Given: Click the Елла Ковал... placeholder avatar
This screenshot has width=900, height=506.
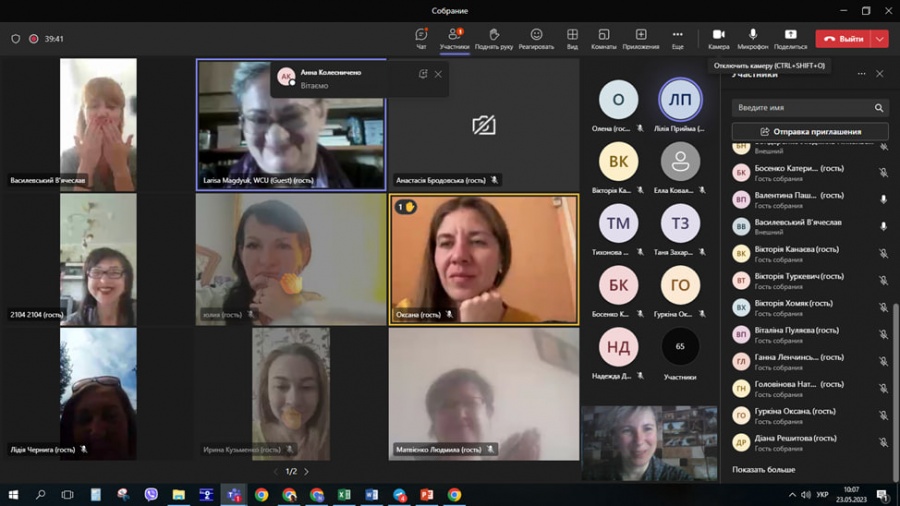Looking at the screenshot, I should 680,162.
